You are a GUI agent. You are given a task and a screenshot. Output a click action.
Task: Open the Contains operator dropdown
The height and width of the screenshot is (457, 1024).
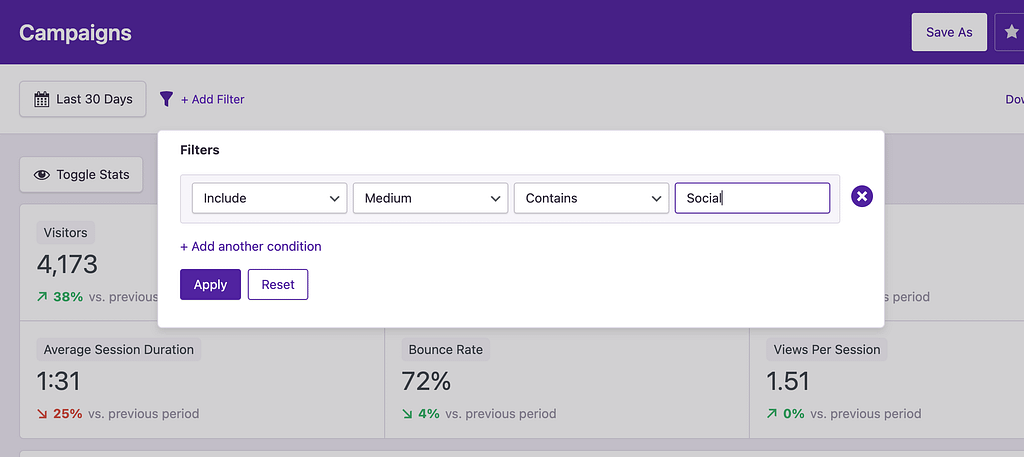click(x=591, y=198)
